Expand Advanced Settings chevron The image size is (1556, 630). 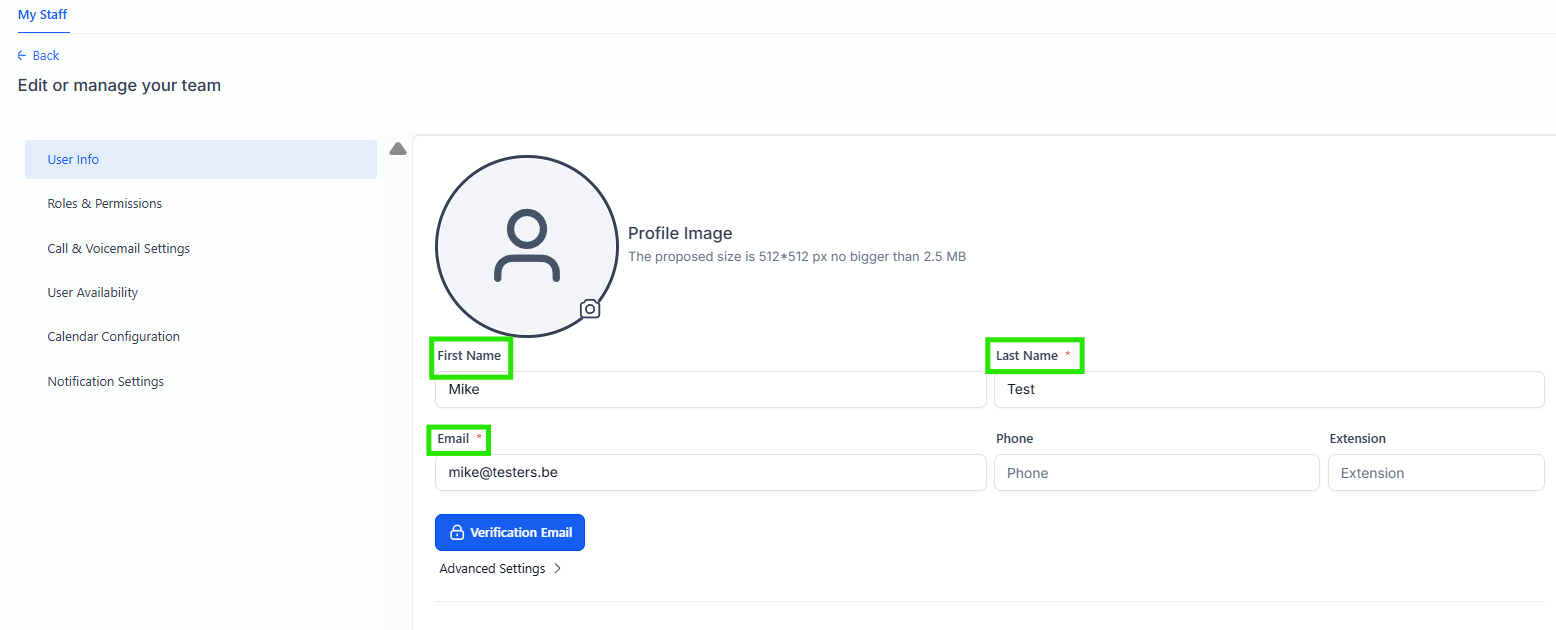[557, 569]
